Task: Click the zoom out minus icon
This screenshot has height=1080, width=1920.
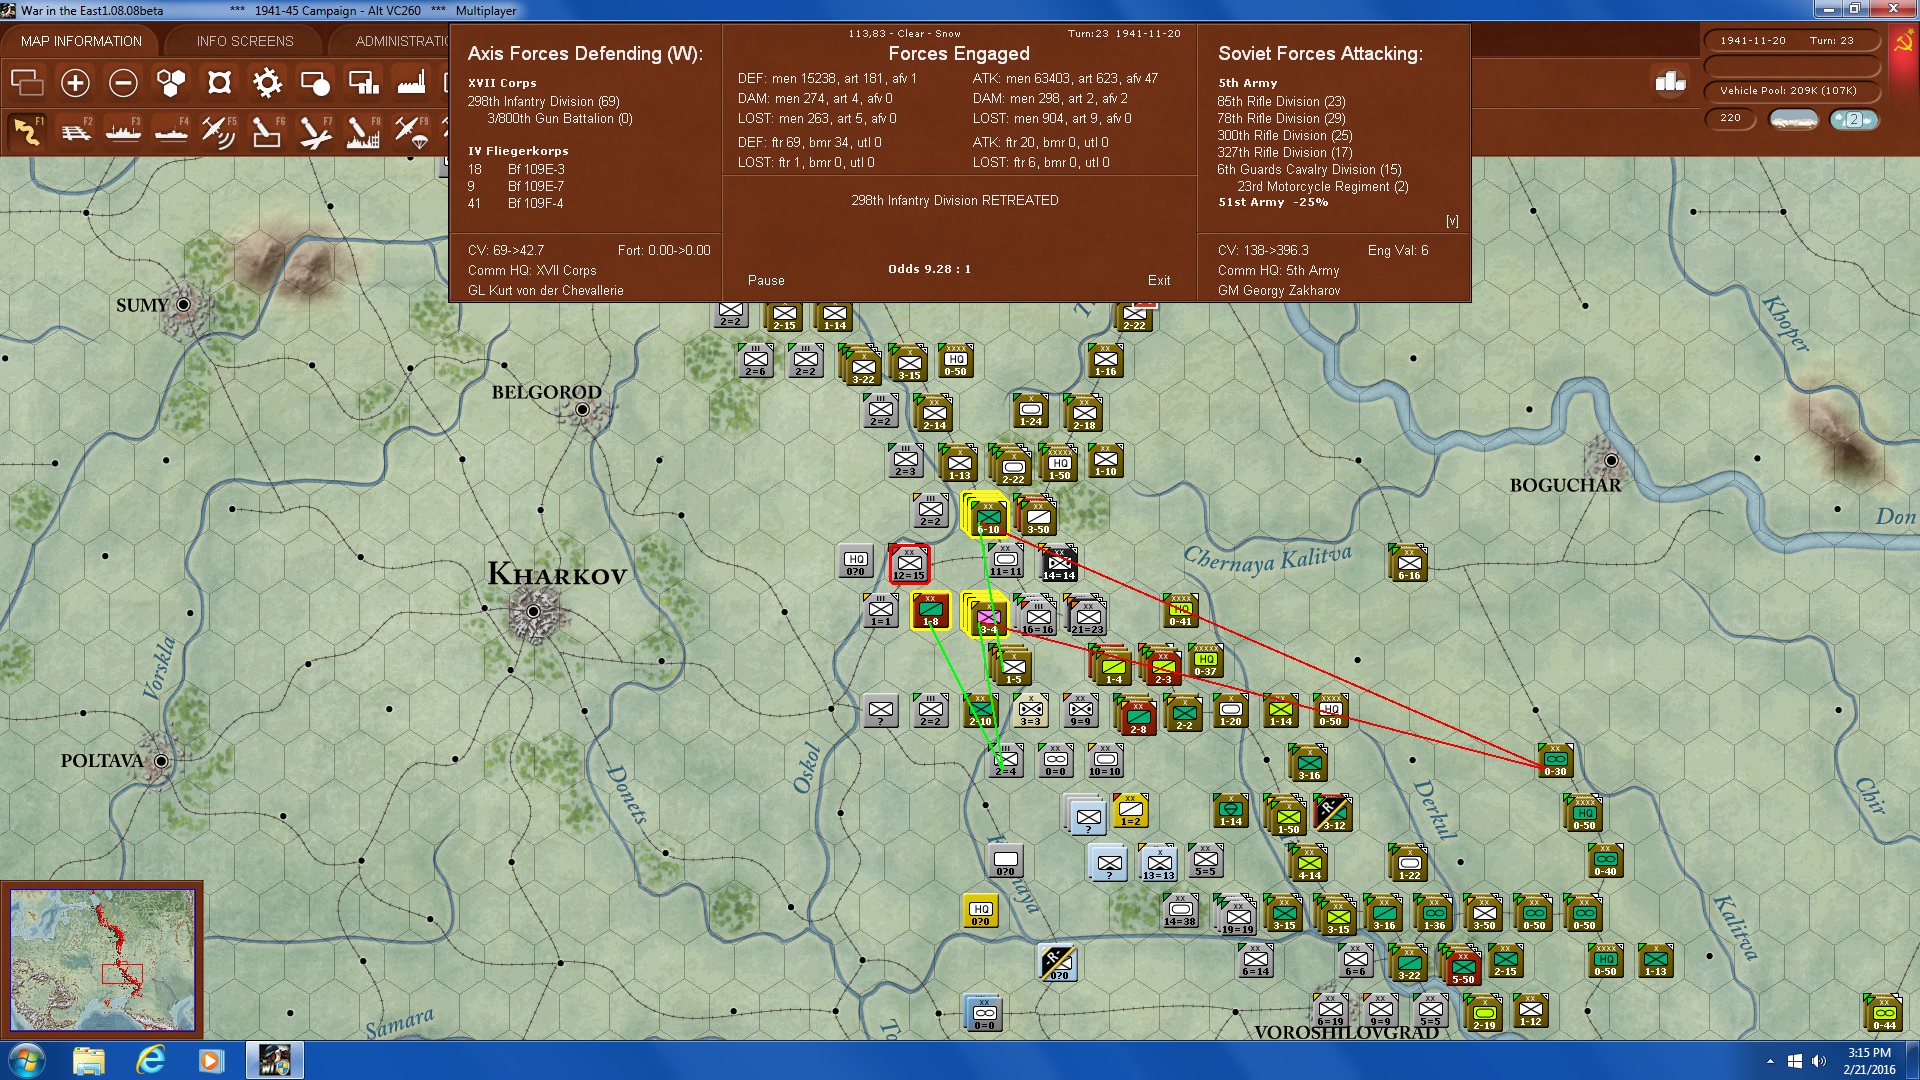Action: tap(123, 83)
